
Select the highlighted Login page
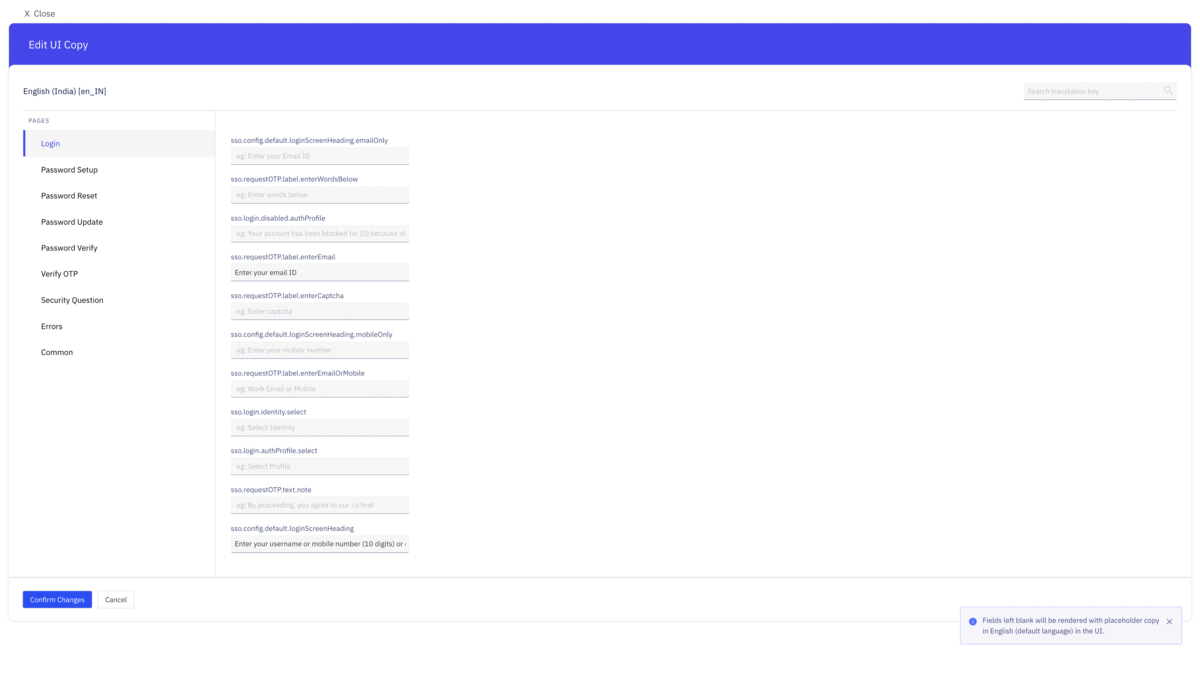pos(50,143)
